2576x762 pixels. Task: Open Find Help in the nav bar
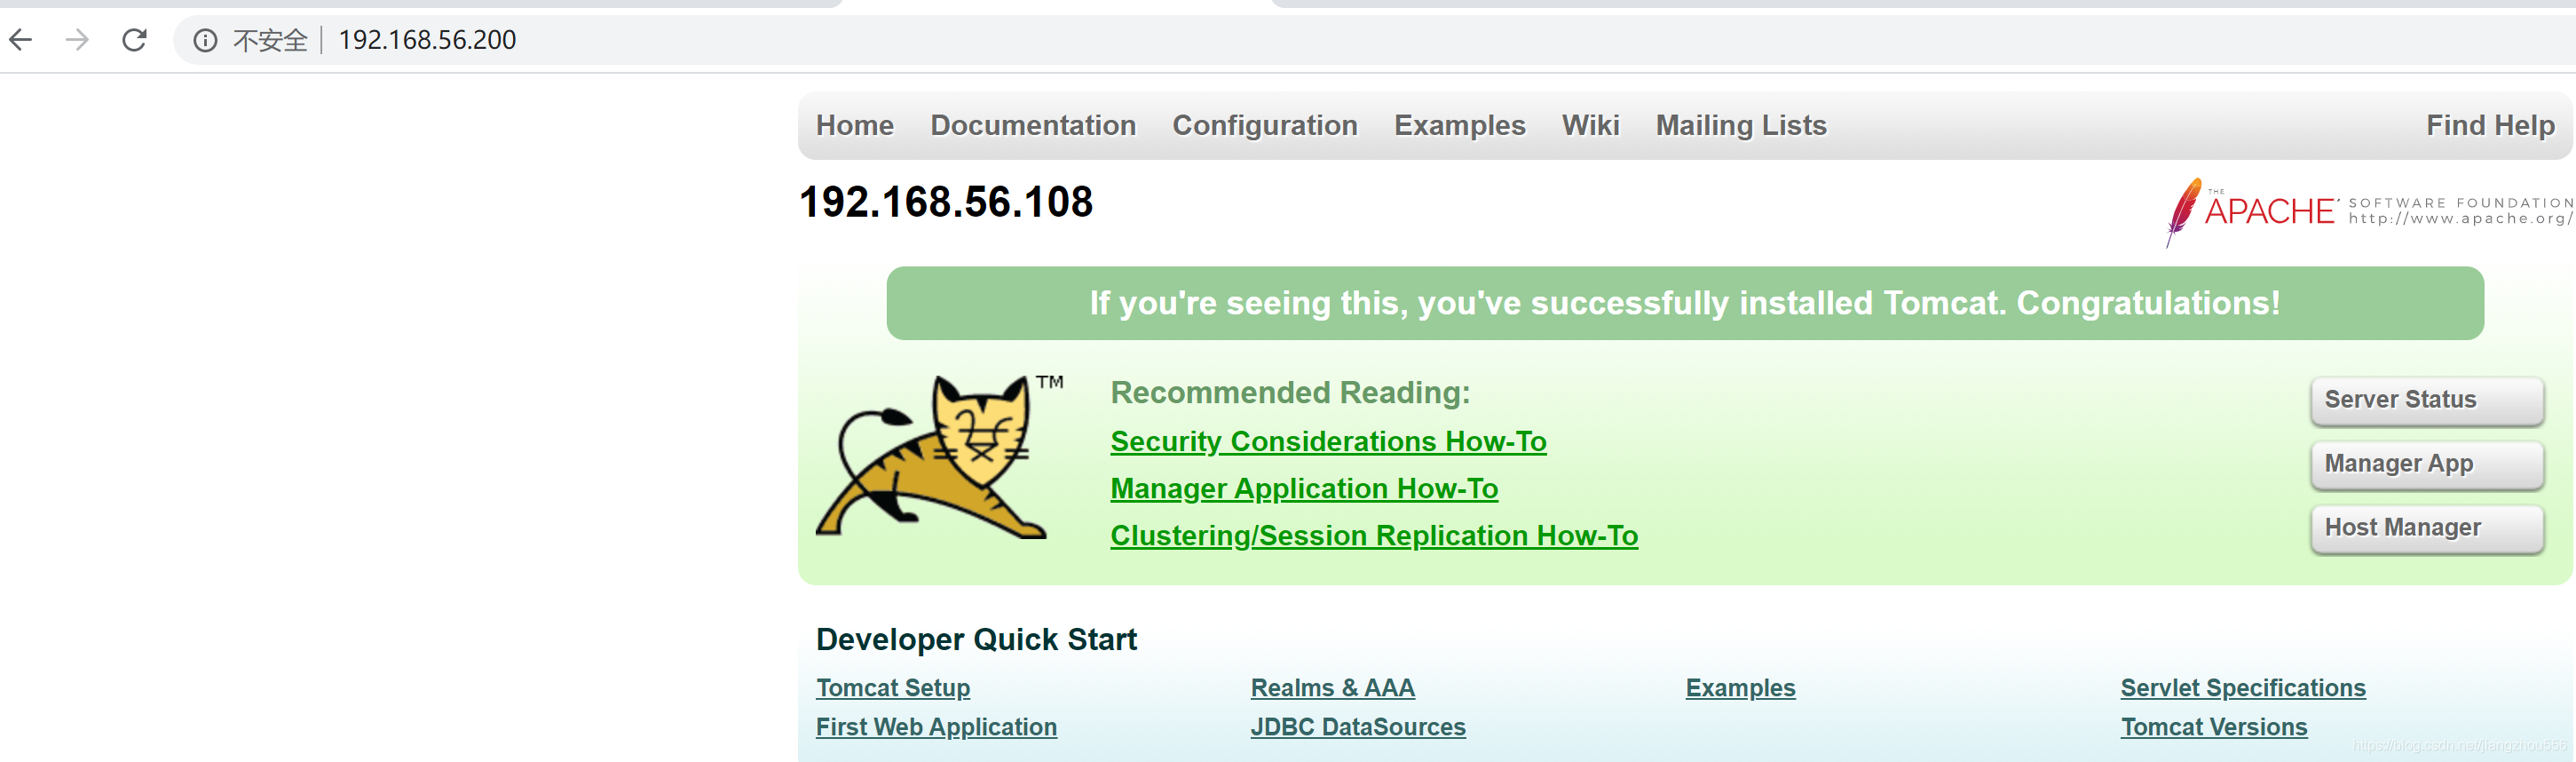(2490, 125)
